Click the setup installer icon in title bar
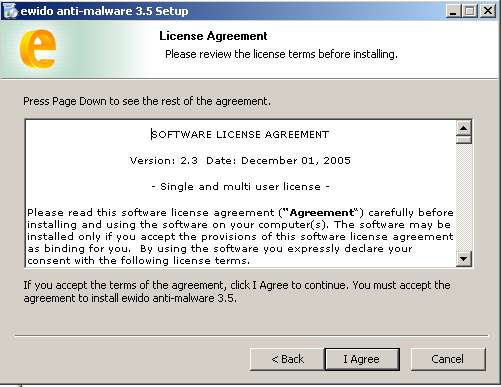 (10, 11)
